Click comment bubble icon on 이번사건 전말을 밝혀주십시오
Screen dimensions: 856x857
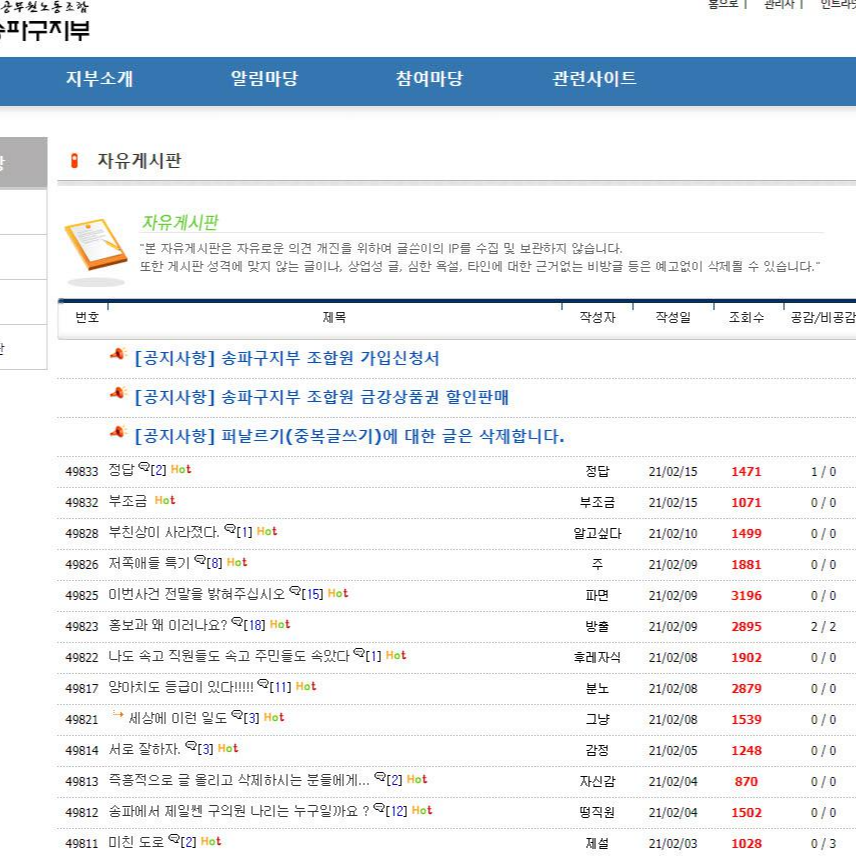pyautogui.click(x=295, y=591)
